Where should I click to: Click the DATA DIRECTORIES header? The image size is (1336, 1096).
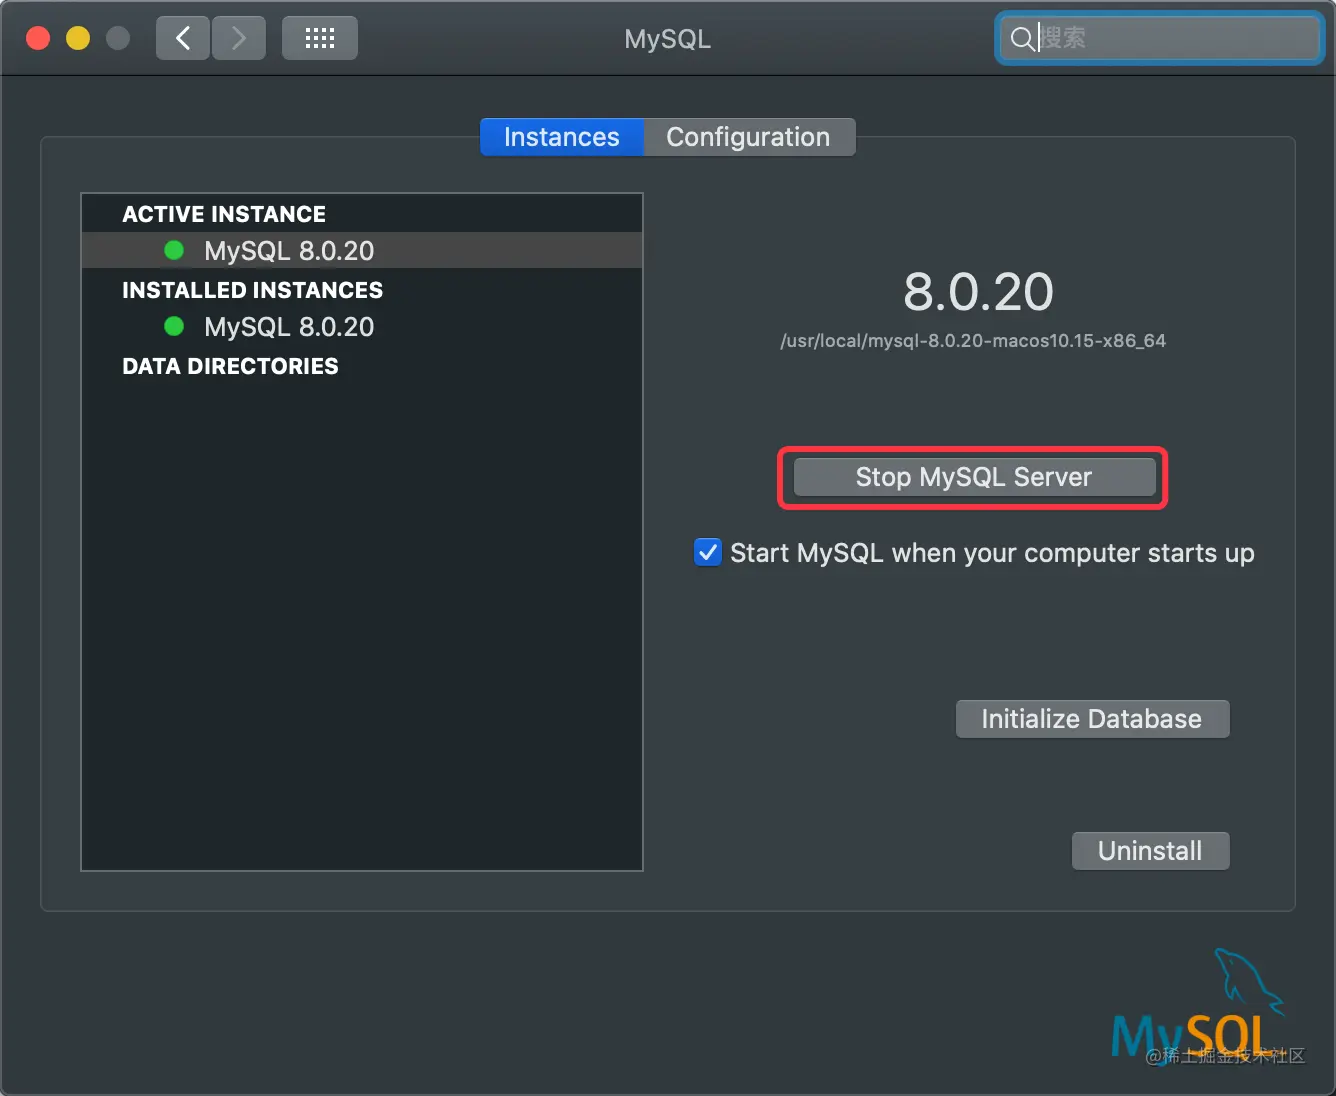coord(230,366)
